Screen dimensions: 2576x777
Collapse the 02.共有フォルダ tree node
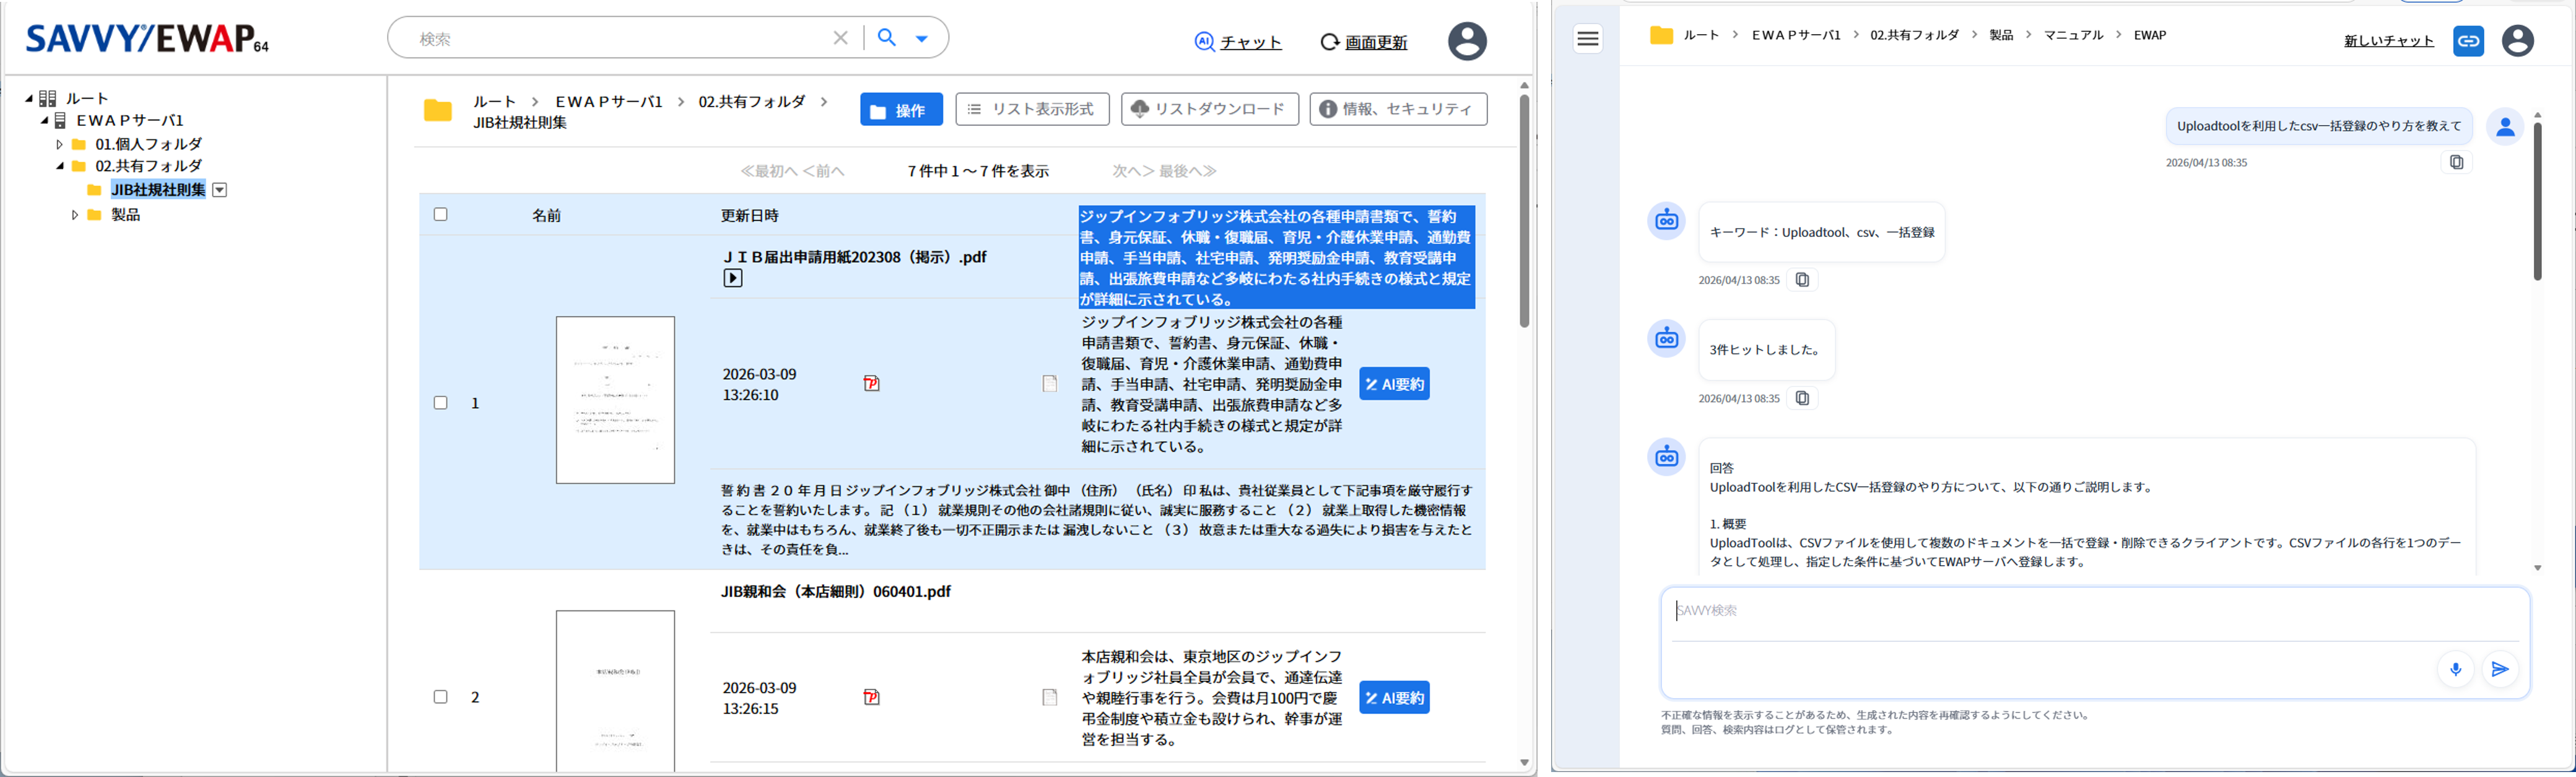[x=60, y=167]
